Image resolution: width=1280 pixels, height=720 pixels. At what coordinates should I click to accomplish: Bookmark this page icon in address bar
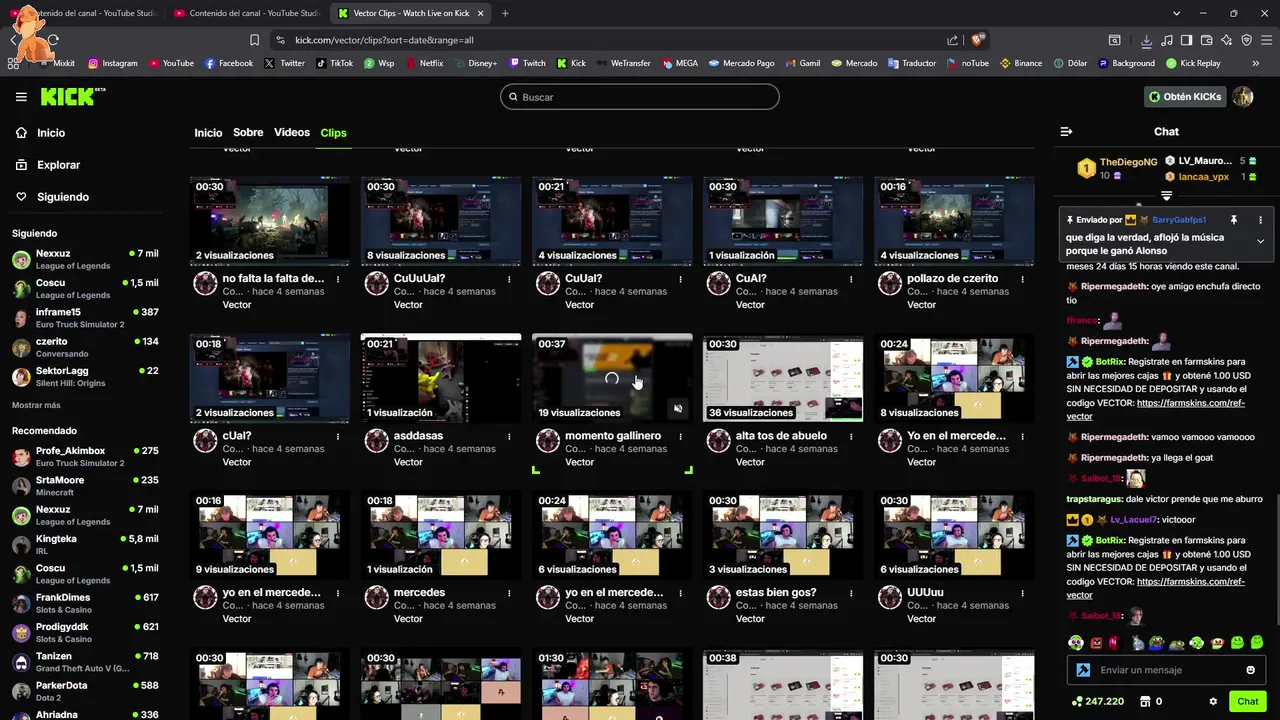(x=254, y=40)
